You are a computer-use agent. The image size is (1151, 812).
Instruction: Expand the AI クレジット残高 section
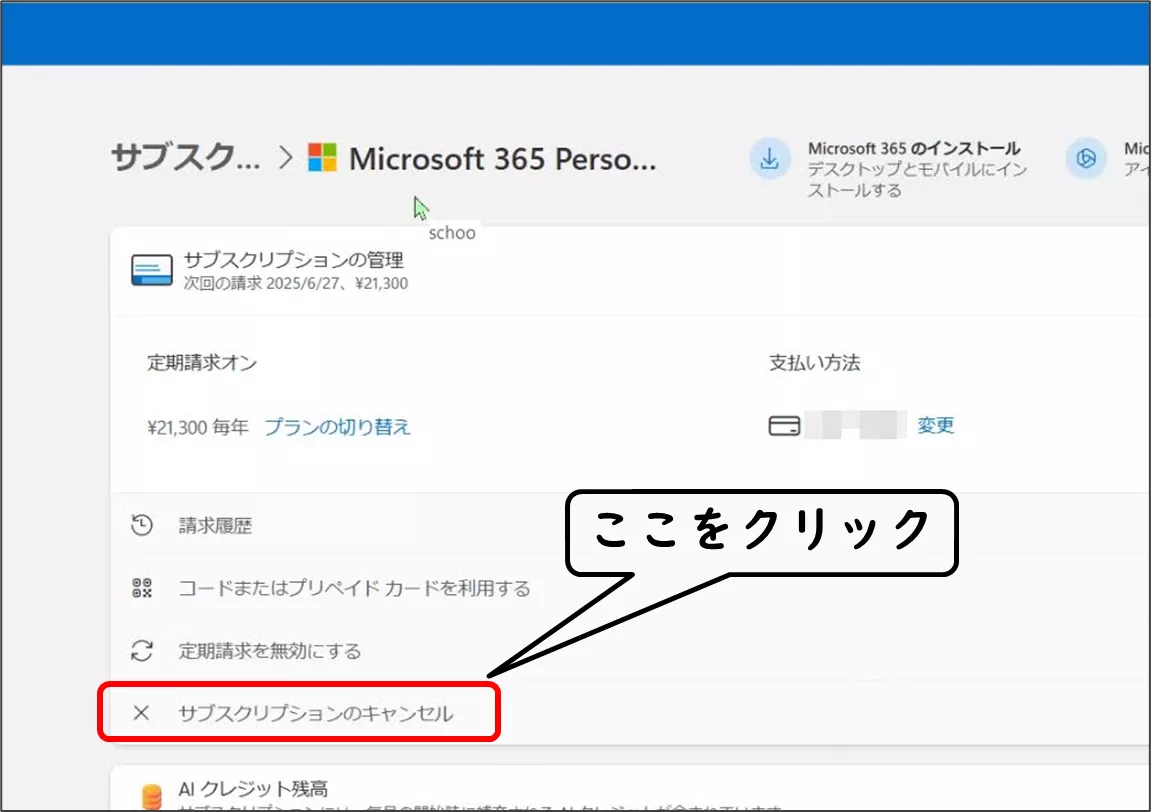tap(253, 789)
